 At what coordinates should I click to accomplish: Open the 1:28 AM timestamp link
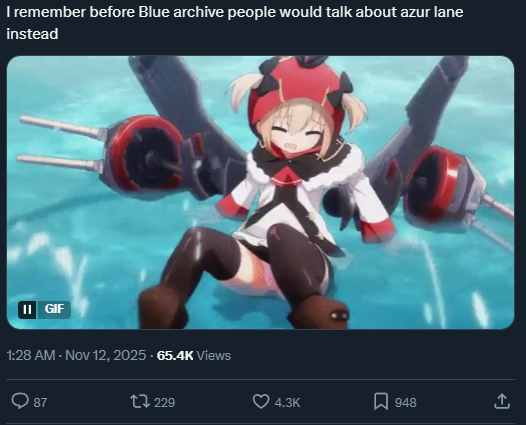(31, 355)
